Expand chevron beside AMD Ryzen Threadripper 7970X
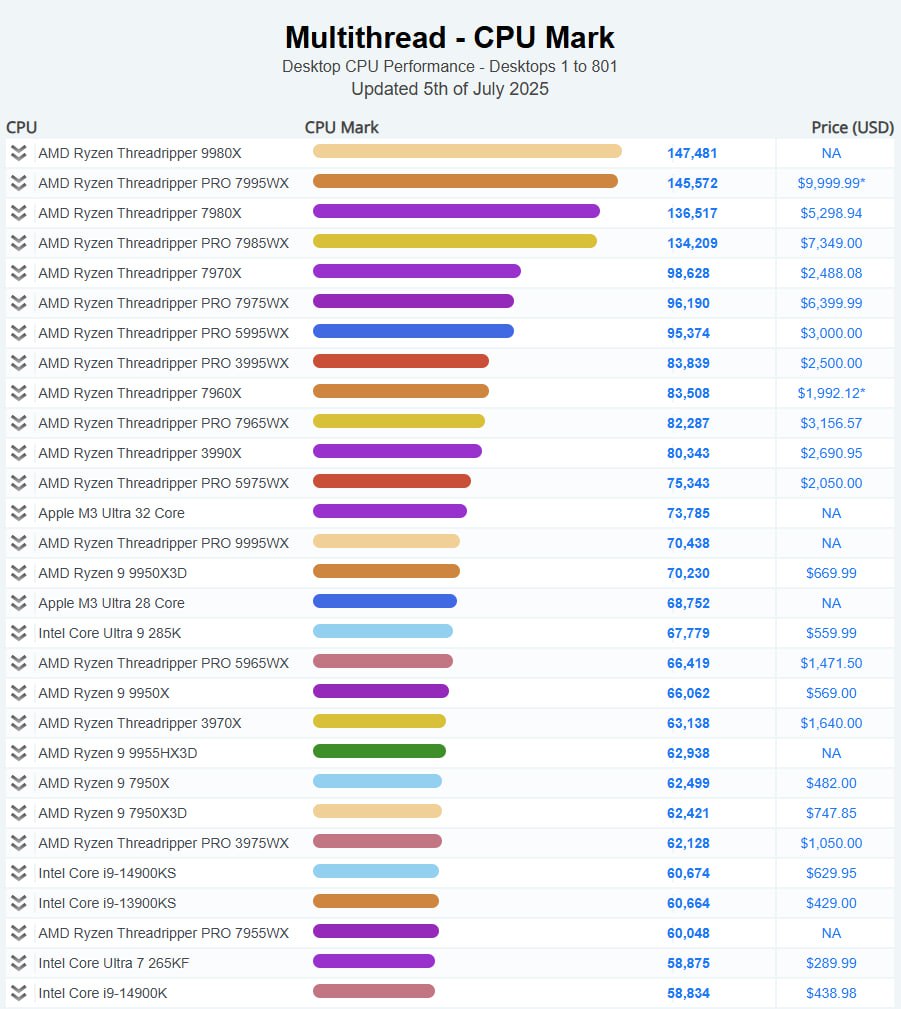 coord(19,273)
